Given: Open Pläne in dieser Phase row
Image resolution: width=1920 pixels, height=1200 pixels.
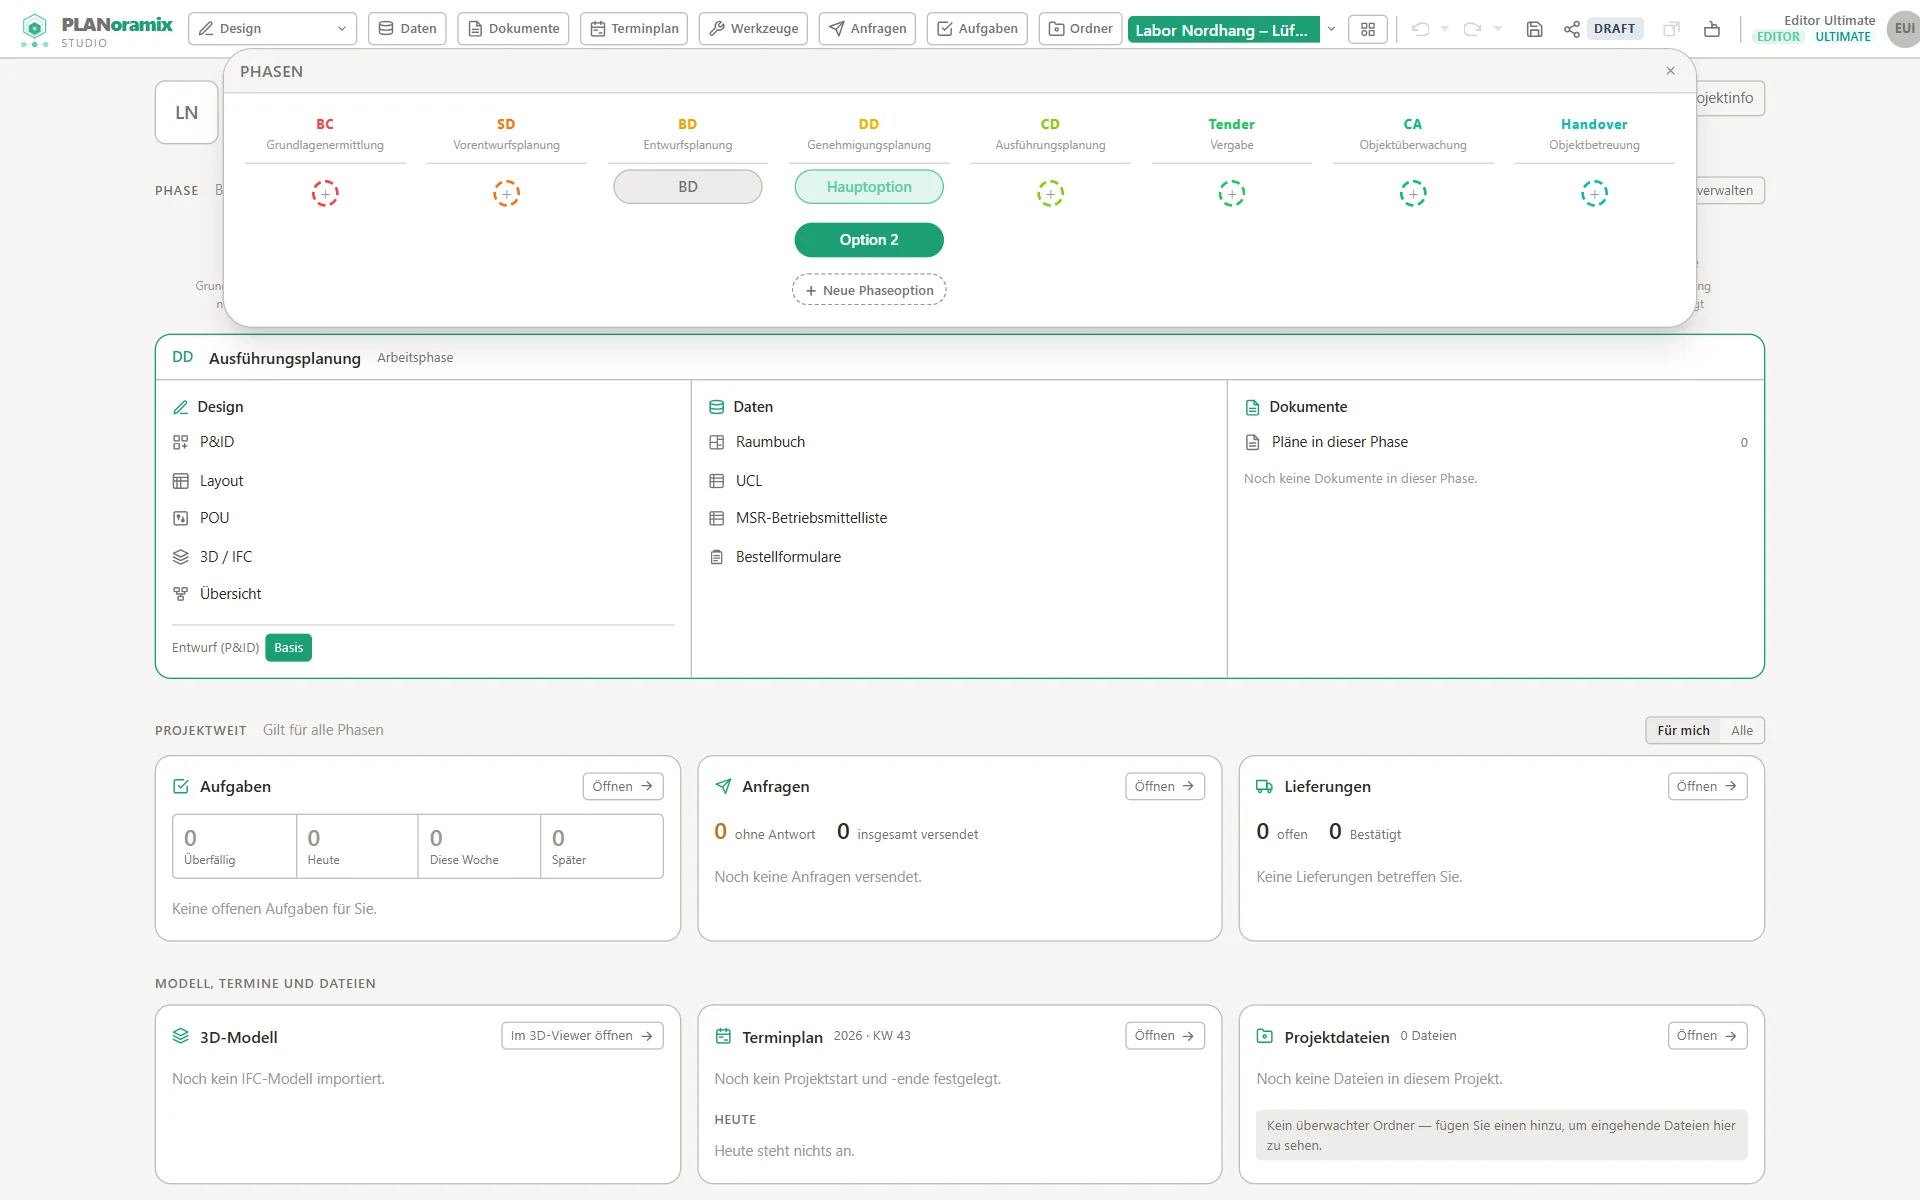Looking at the screenshot, I should pos(1496,442).
